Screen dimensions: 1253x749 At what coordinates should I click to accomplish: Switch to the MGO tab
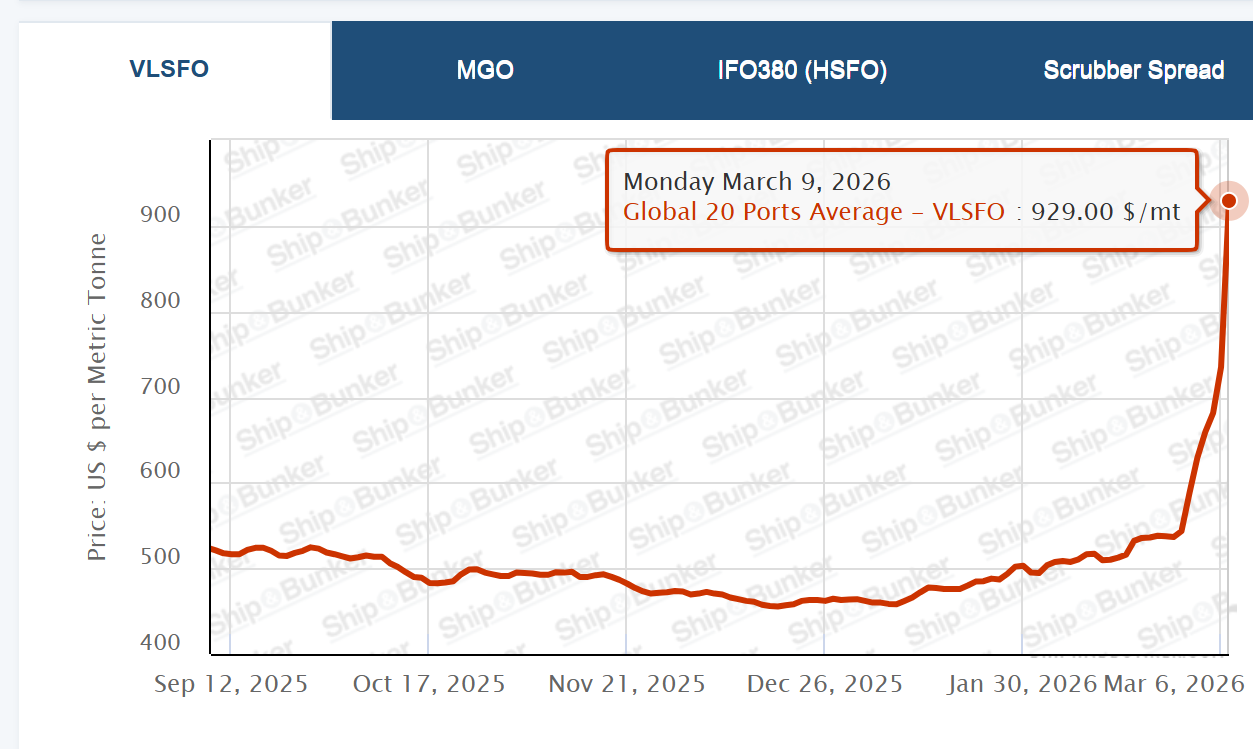pos(485,70)
